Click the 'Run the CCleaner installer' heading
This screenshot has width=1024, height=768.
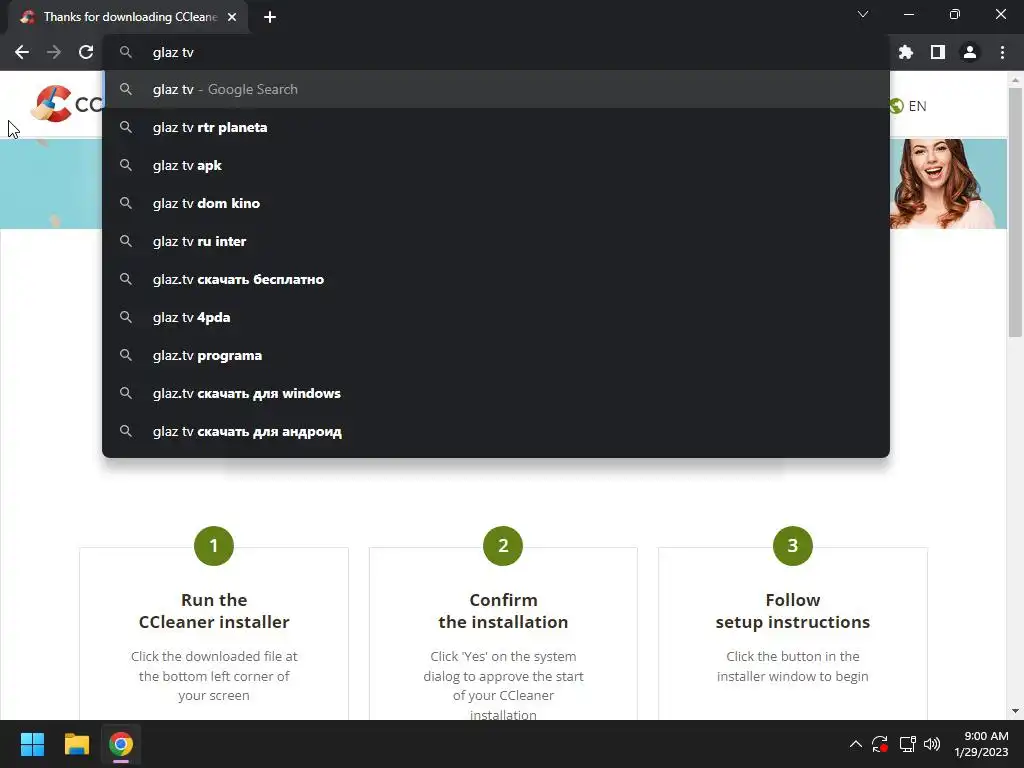coord(214,611)
